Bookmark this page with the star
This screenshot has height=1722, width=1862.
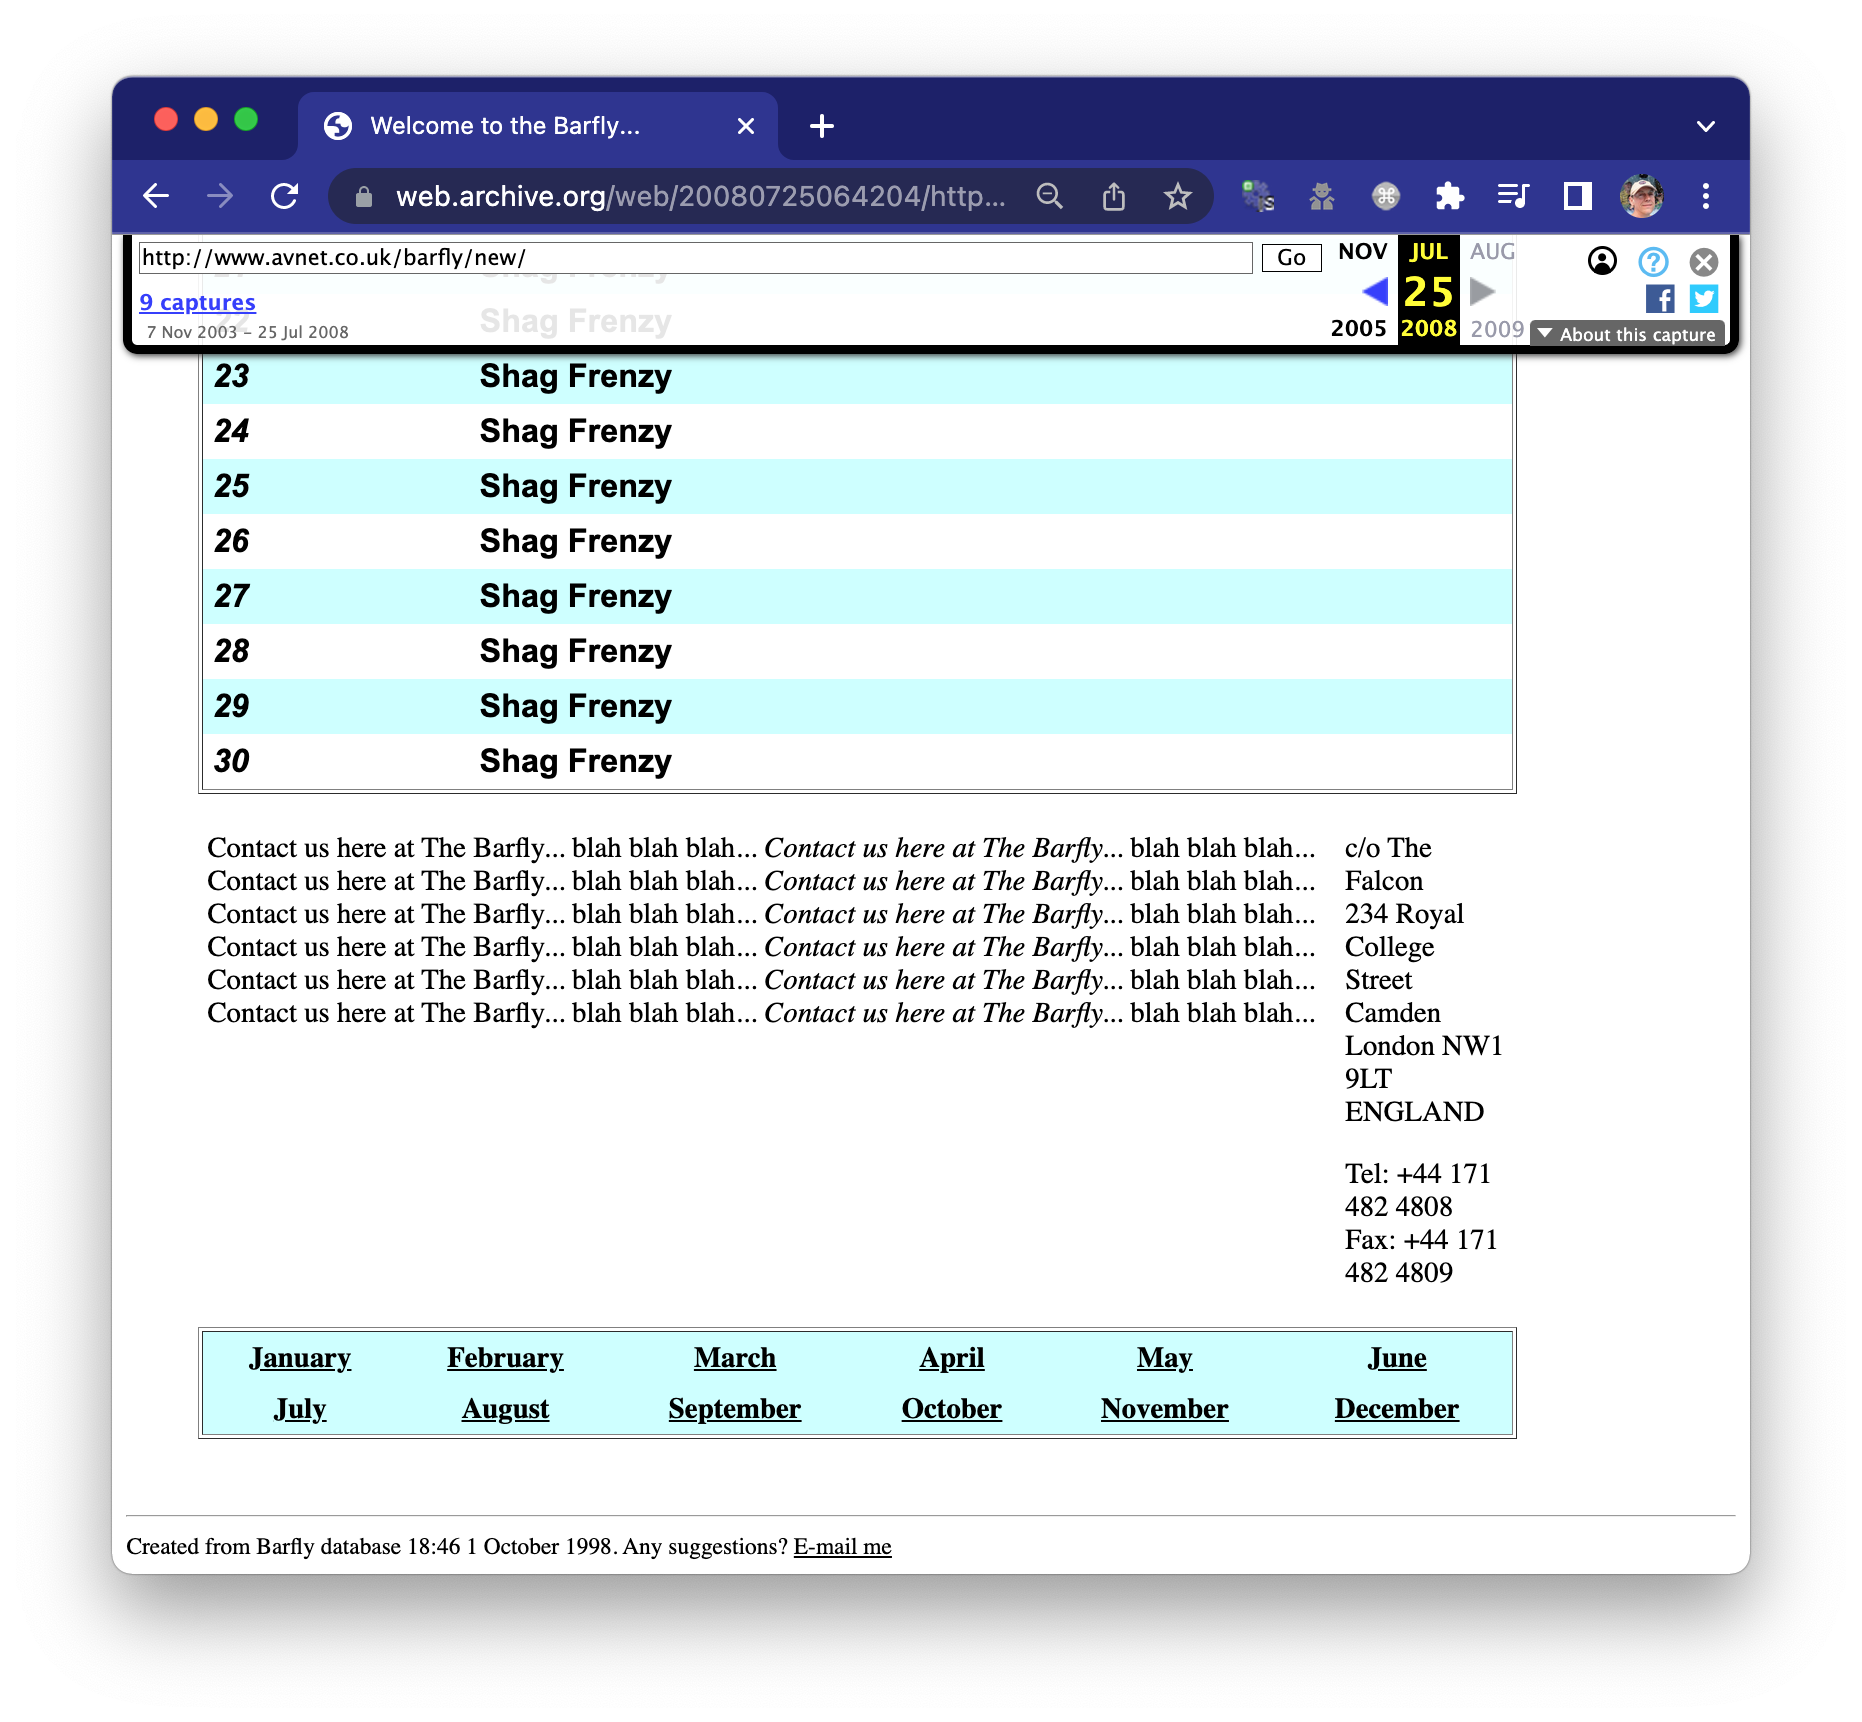click(1177, 196)
